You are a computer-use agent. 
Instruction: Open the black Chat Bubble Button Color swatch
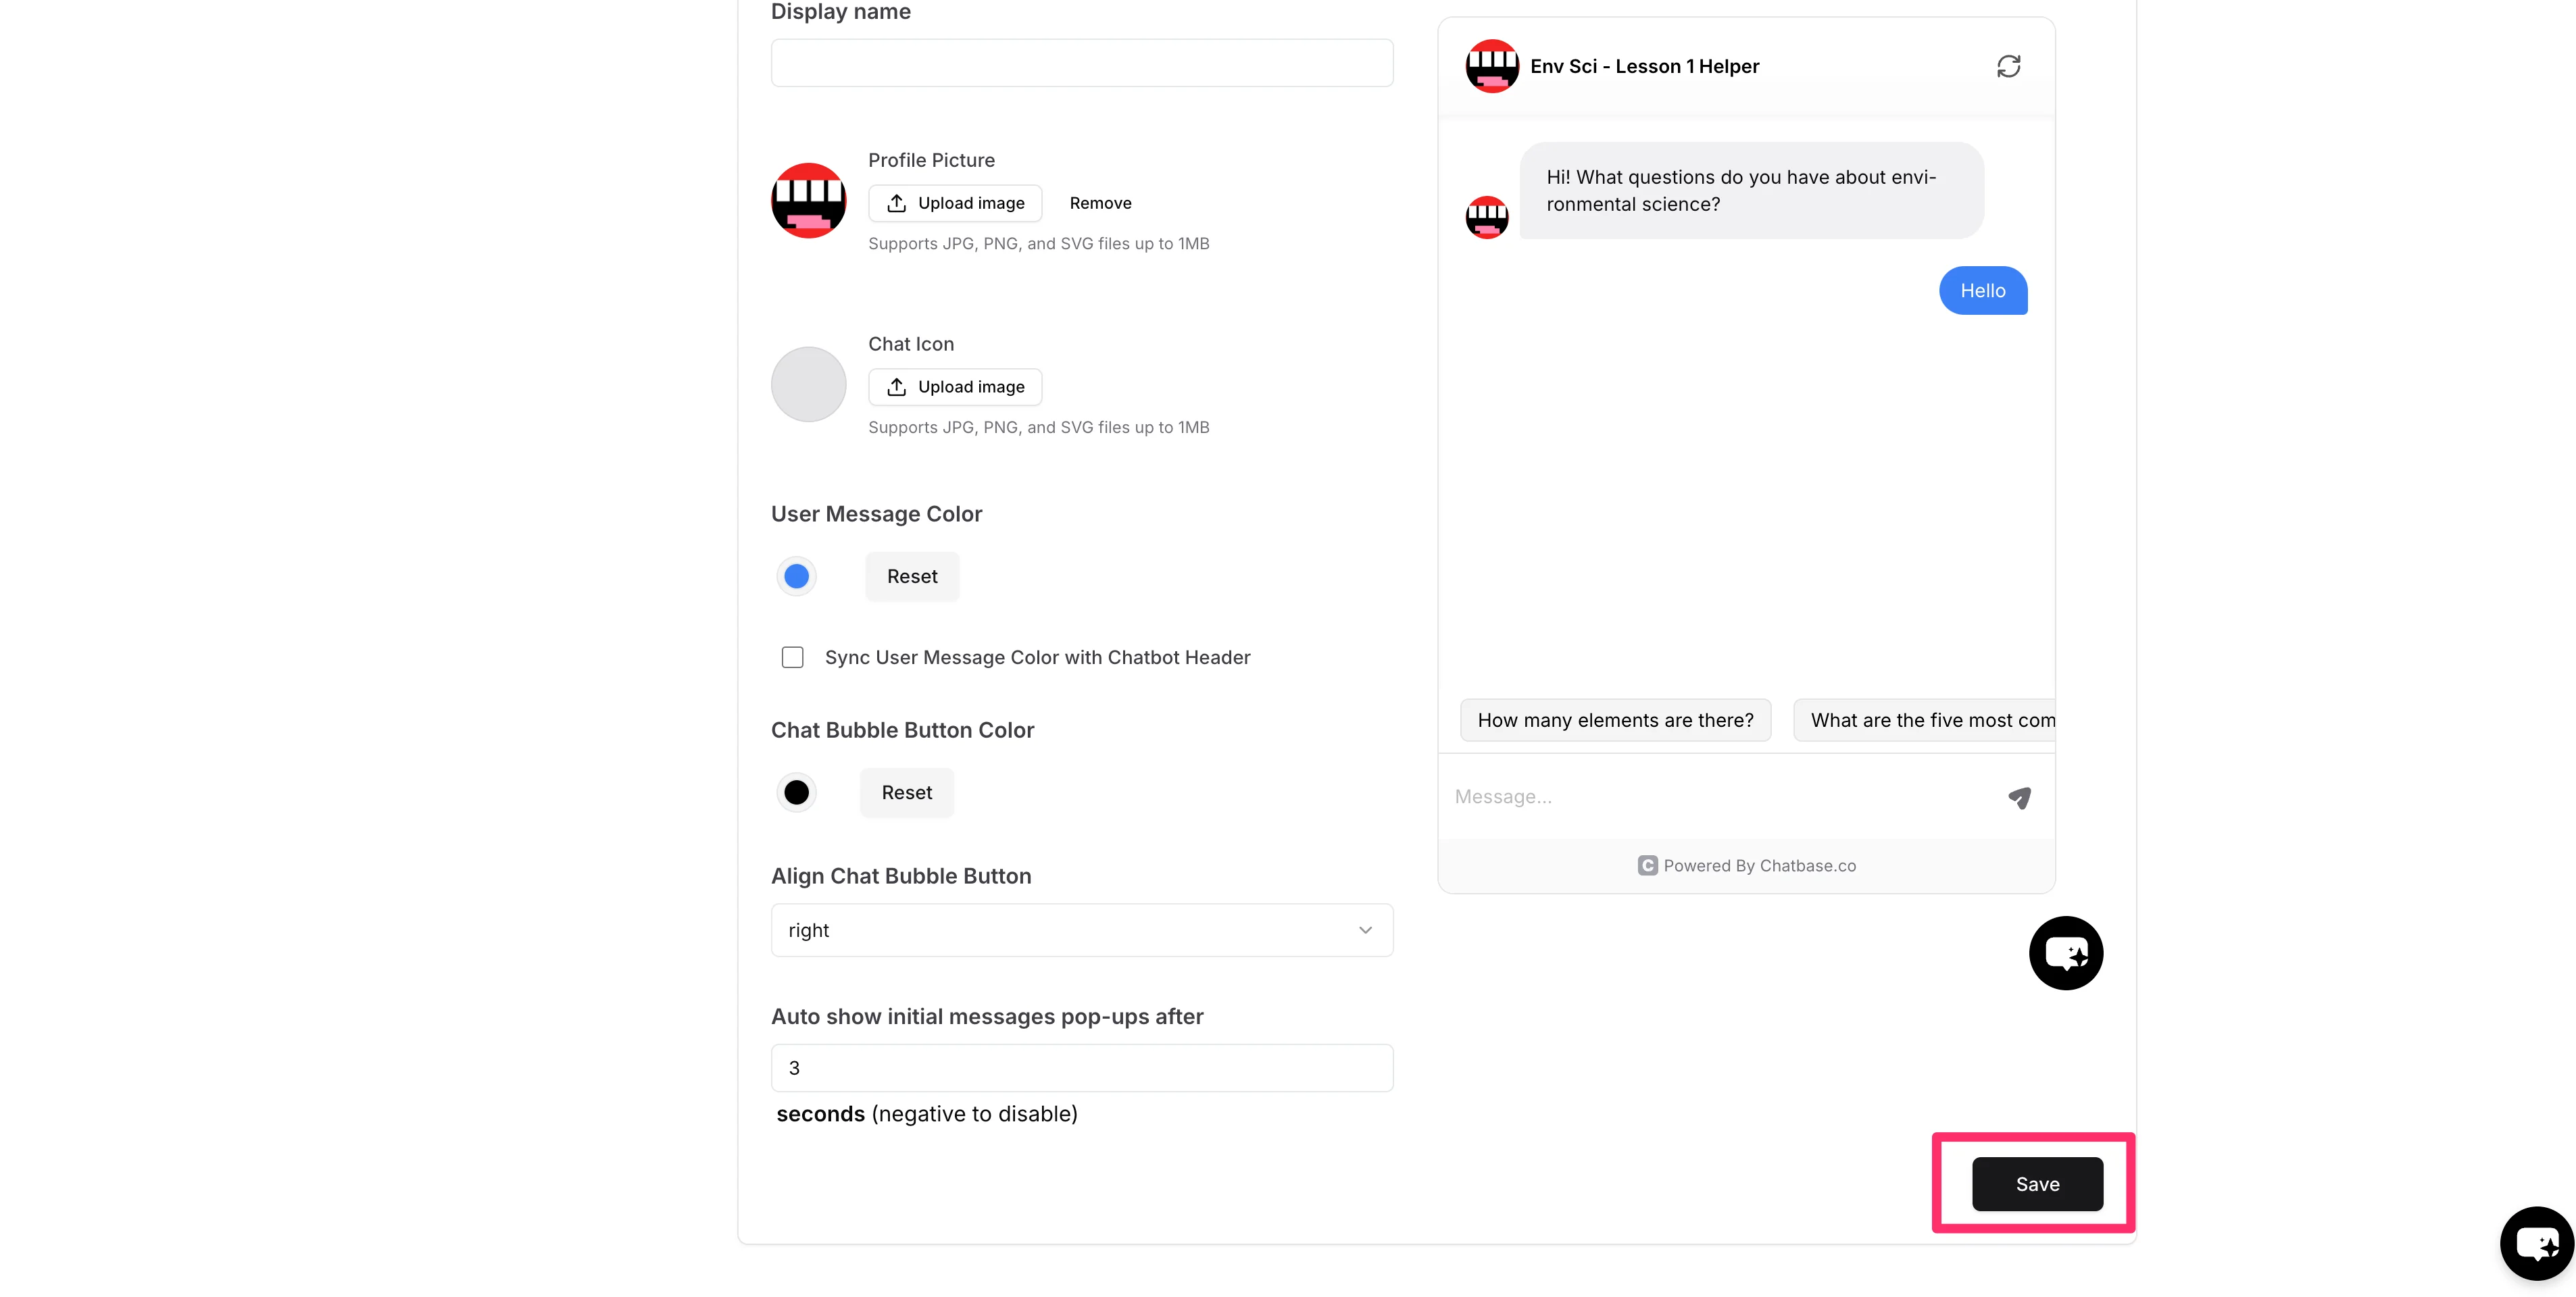(x=796, y=792)
